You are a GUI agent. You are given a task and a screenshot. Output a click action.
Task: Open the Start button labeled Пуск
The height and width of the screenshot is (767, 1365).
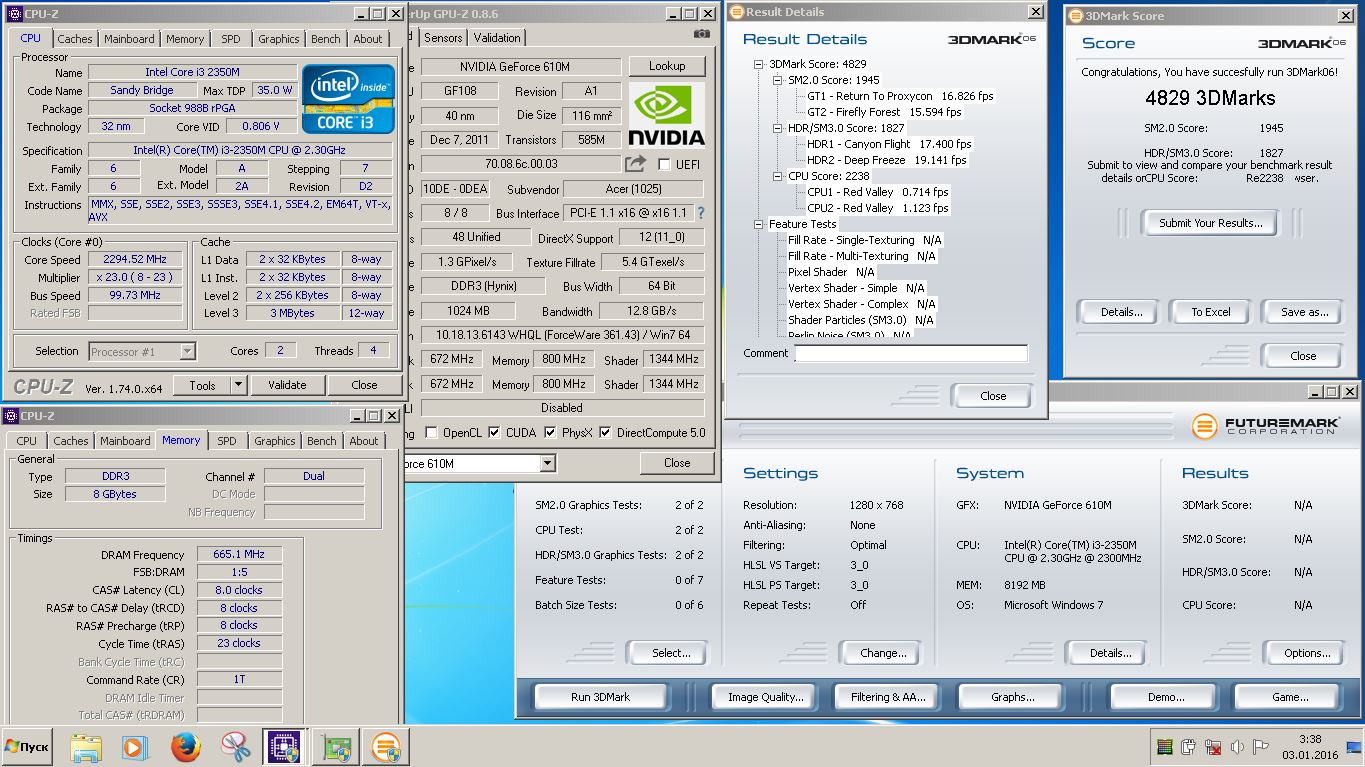[x=27, y=747]
